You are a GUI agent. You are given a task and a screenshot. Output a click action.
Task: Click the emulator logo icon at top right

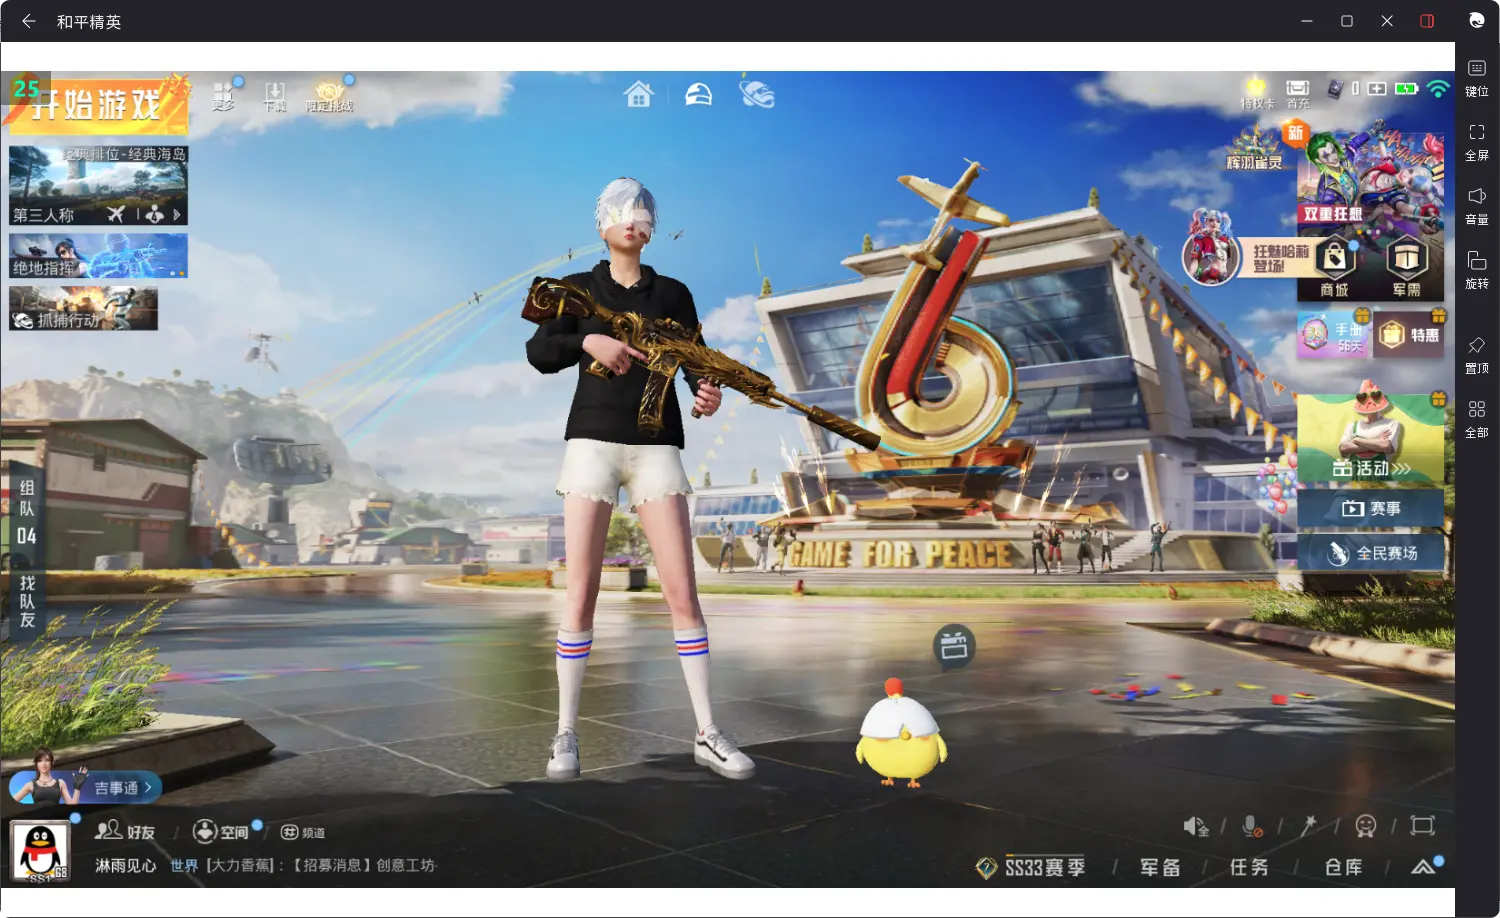(x=1476, y=20)
